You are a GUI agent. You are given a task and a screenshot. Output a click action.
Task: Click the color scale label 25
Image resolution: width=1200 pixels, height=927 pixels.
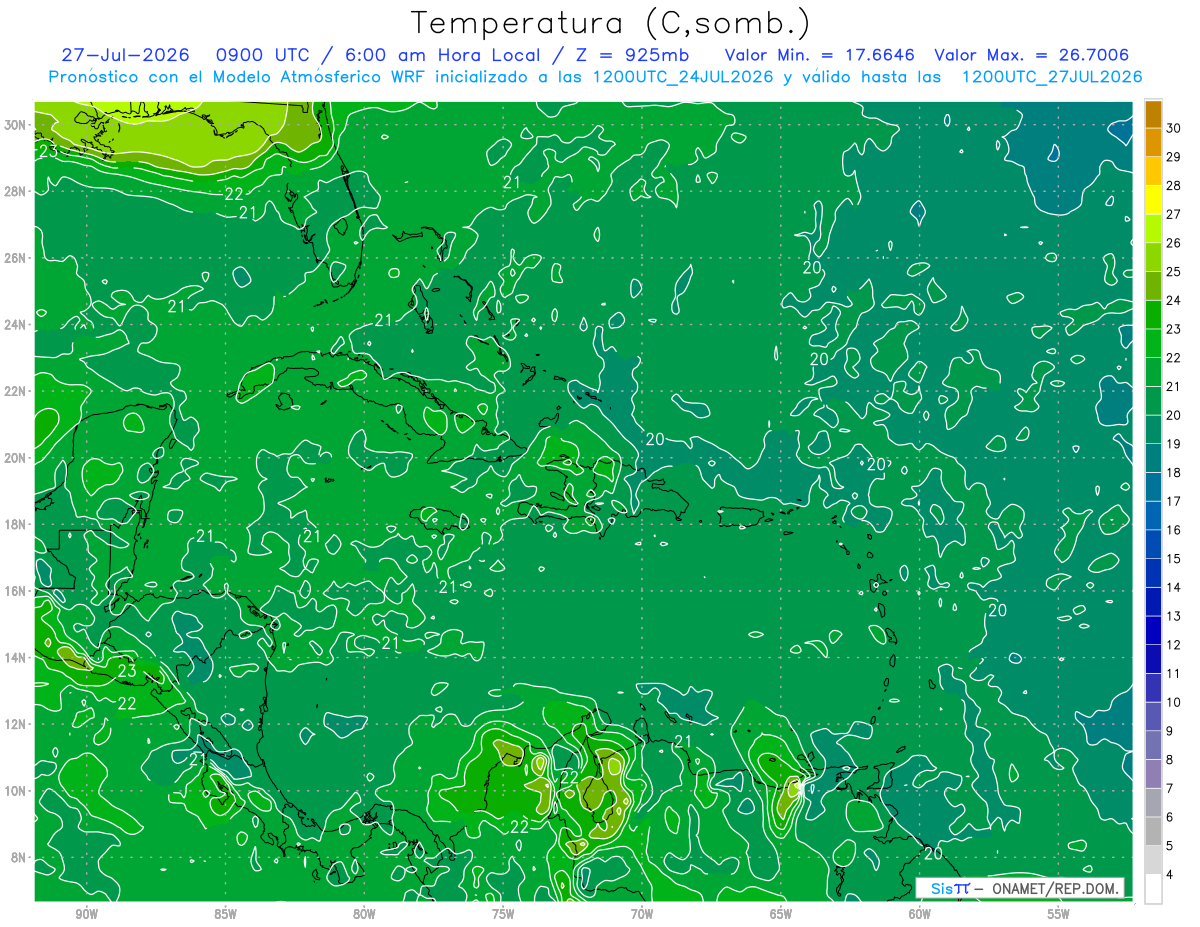1174,271
